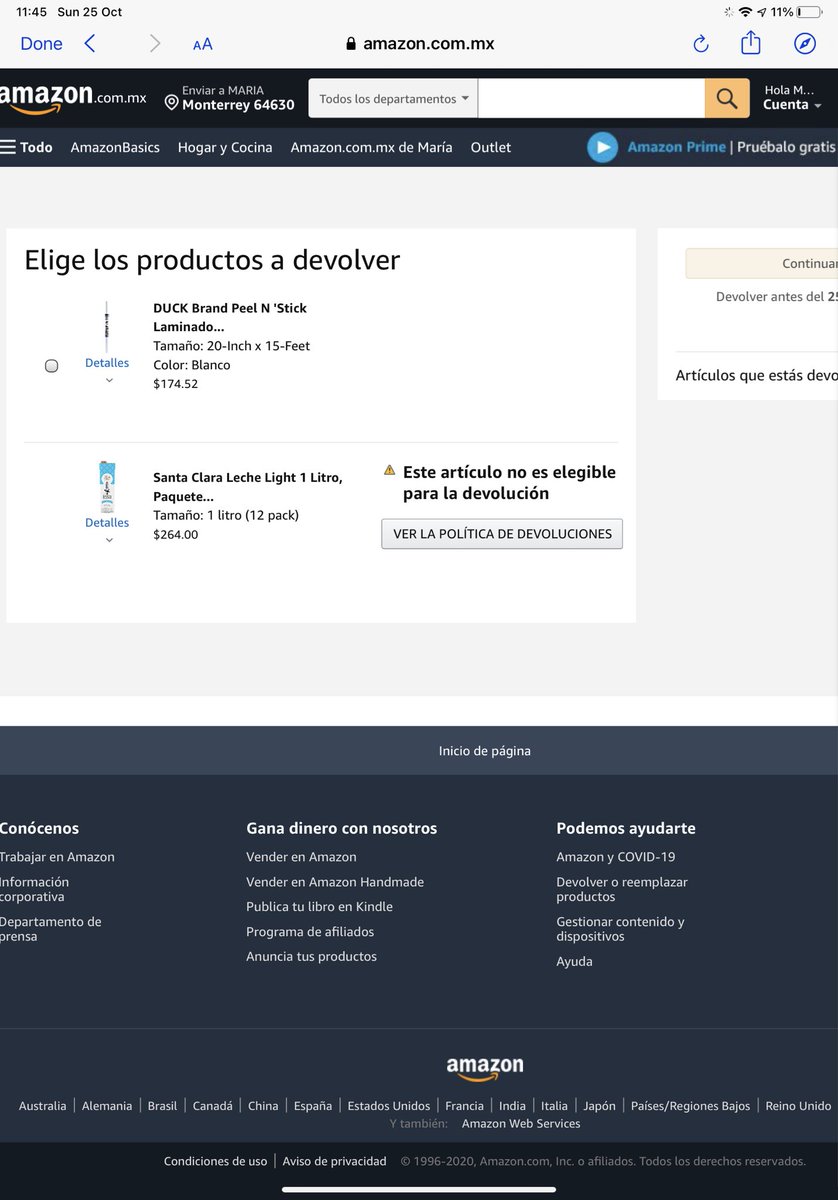Tap Done to close the browser view
838x1200 pixels.
pyautogui.click(x=41, y=43)
